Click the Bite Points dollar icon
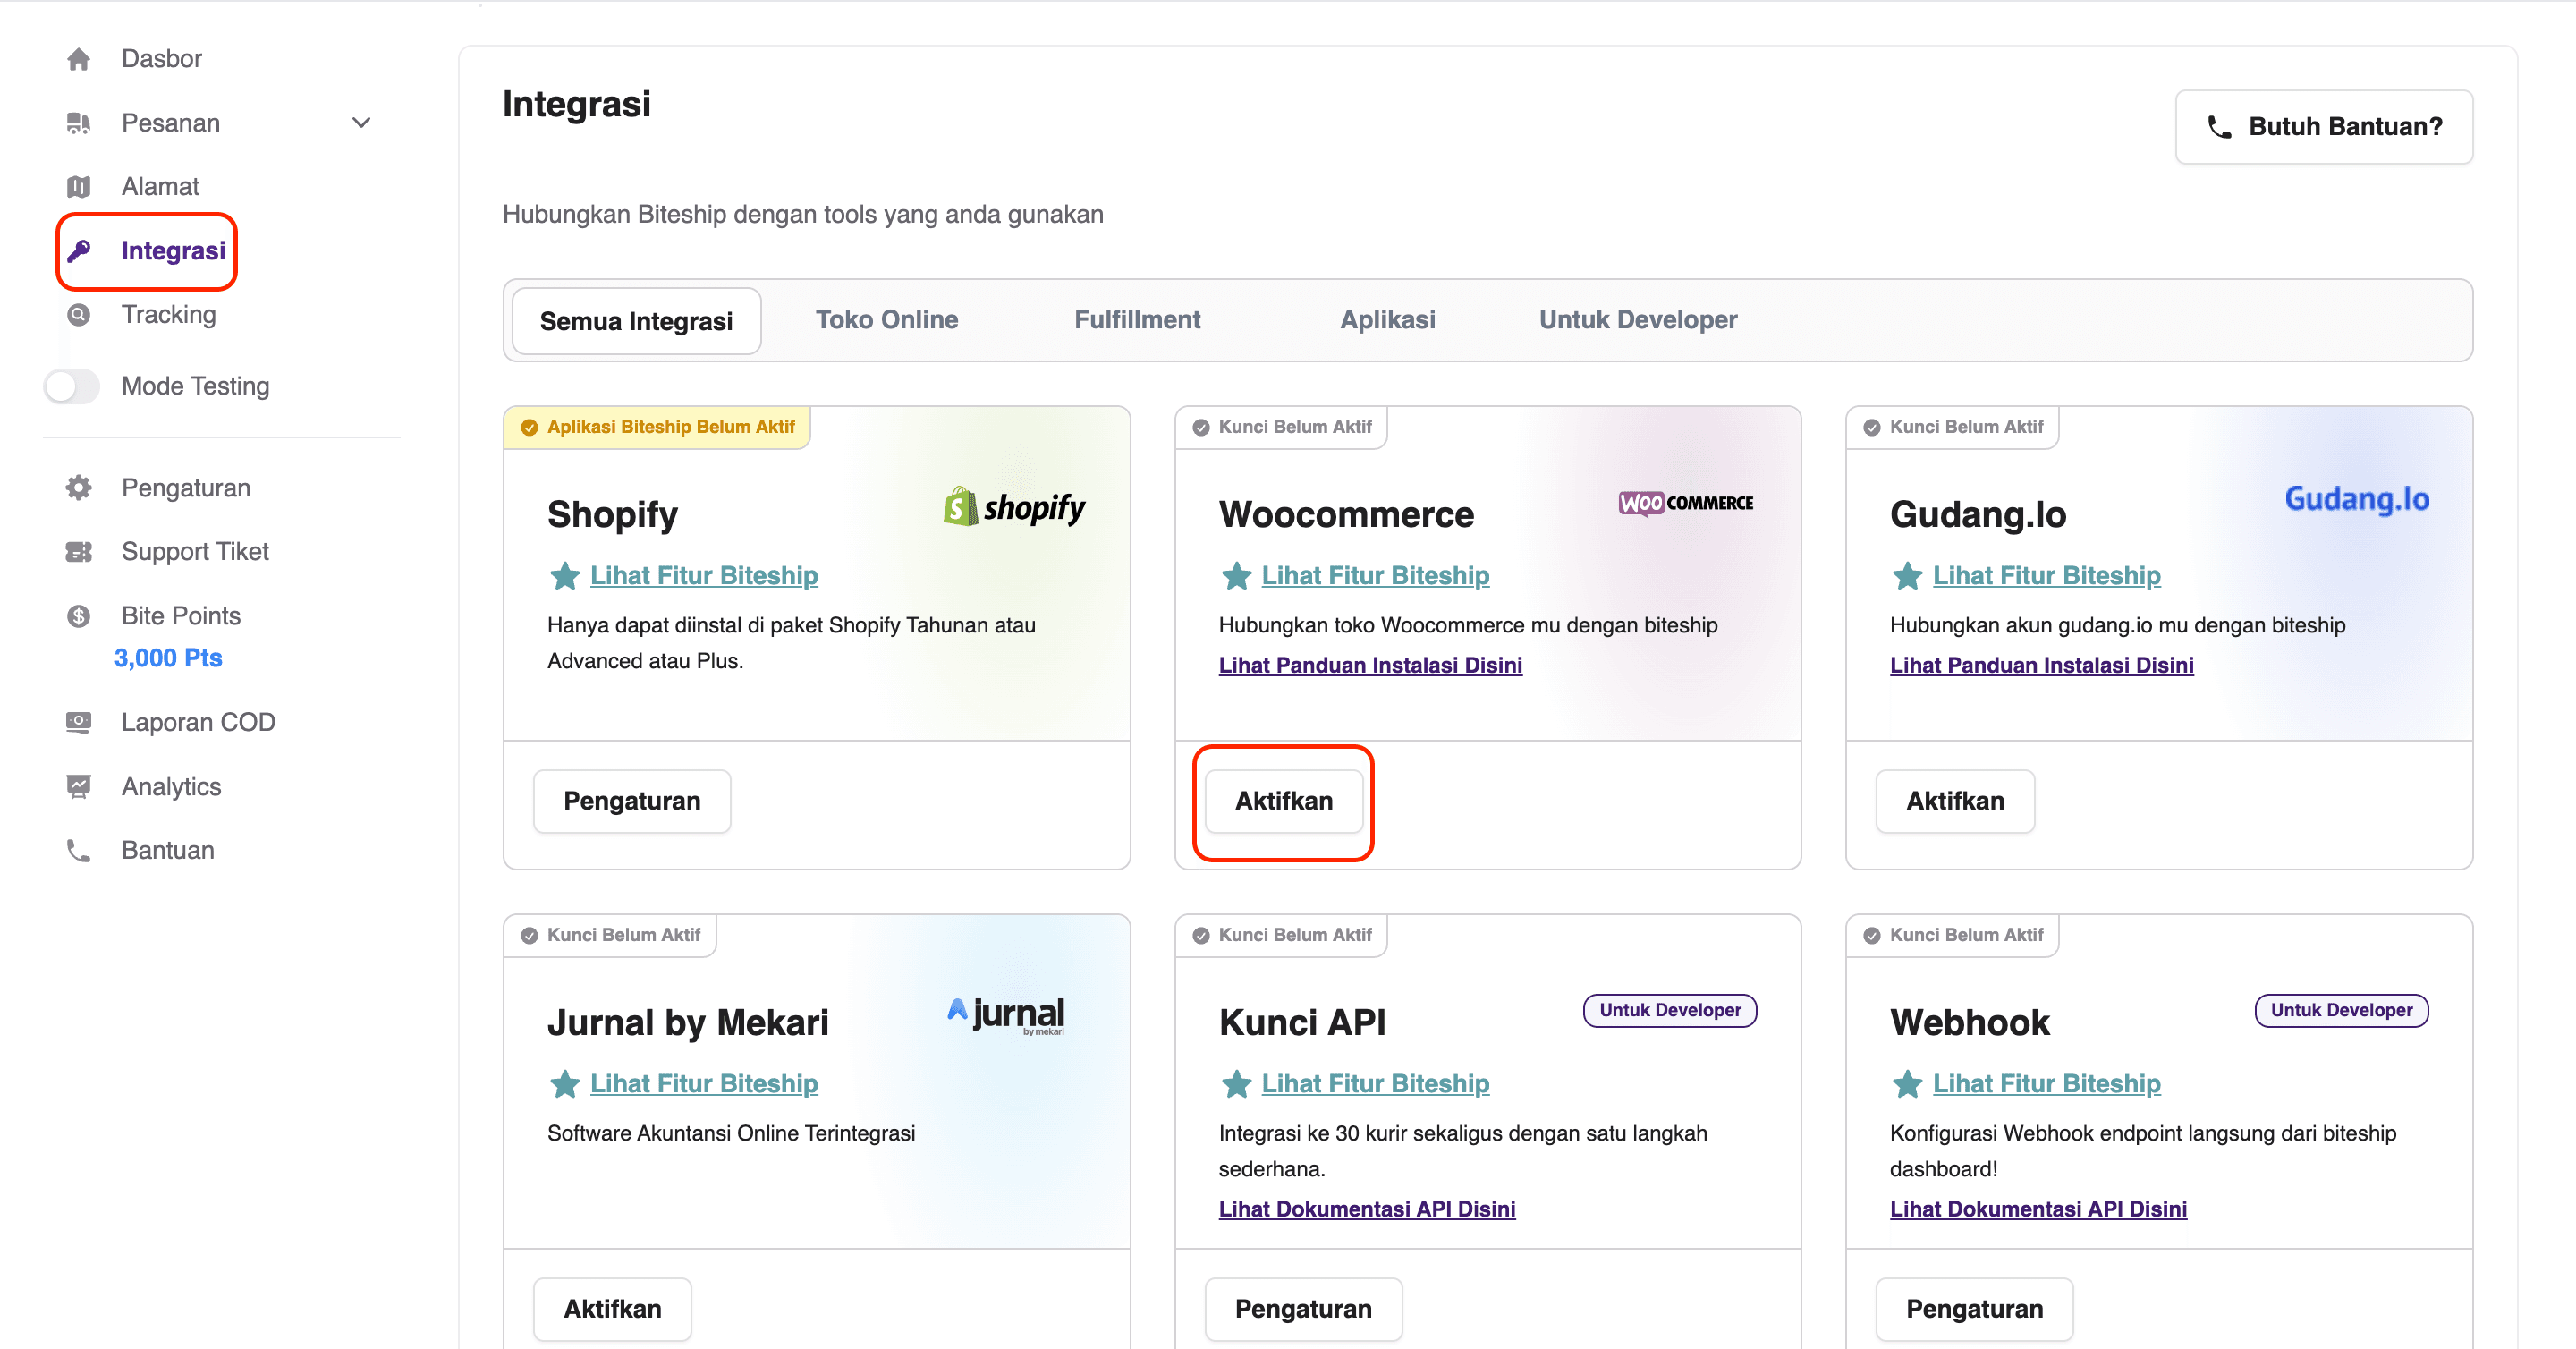 (x=78, y=616)
